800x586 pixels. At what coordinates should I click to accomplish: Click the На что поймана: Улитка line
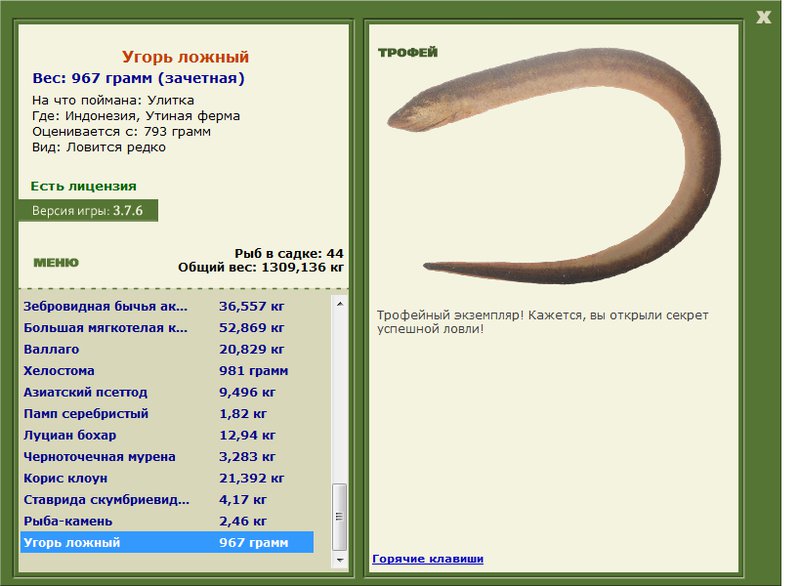[x=113, y=100]
